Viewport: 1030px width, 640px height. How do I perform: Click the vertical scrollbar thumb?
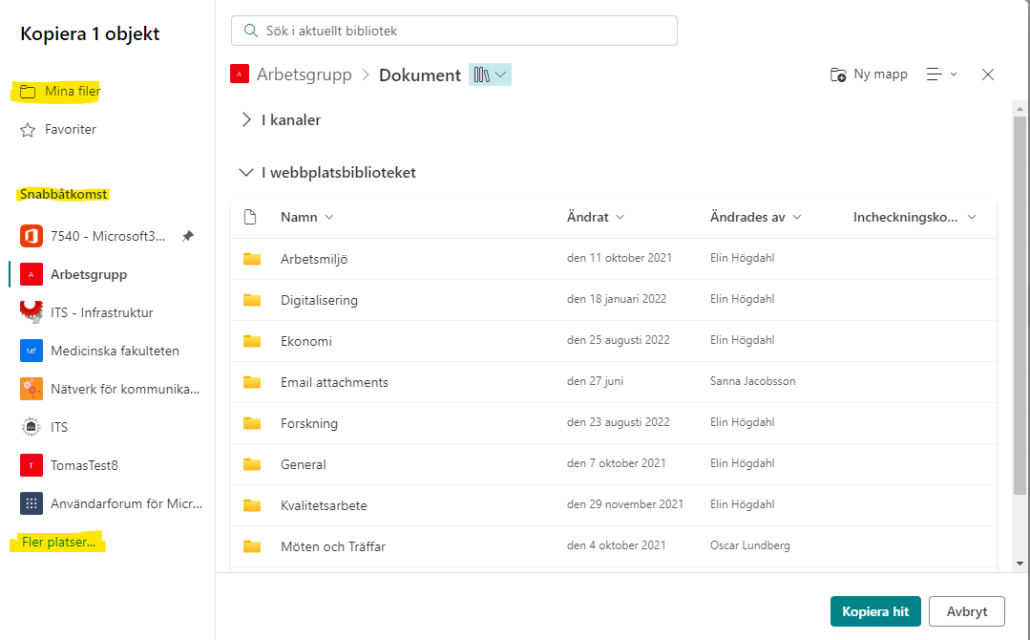(1019, 306)
